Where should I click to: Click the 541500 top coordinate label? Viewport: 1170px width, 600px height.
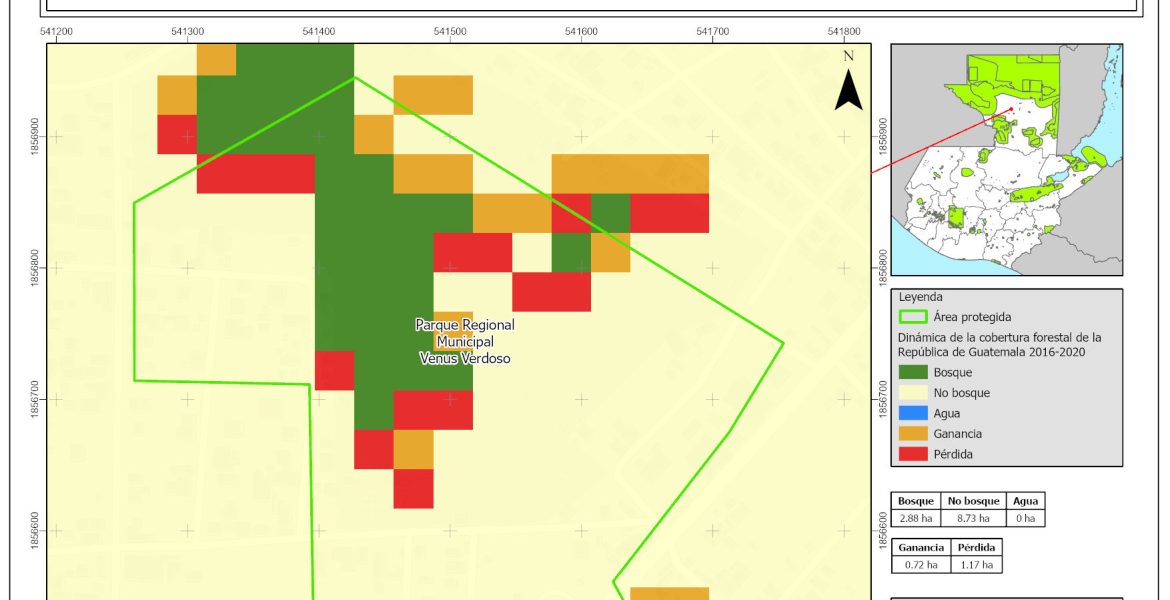(x=450, y=32)
